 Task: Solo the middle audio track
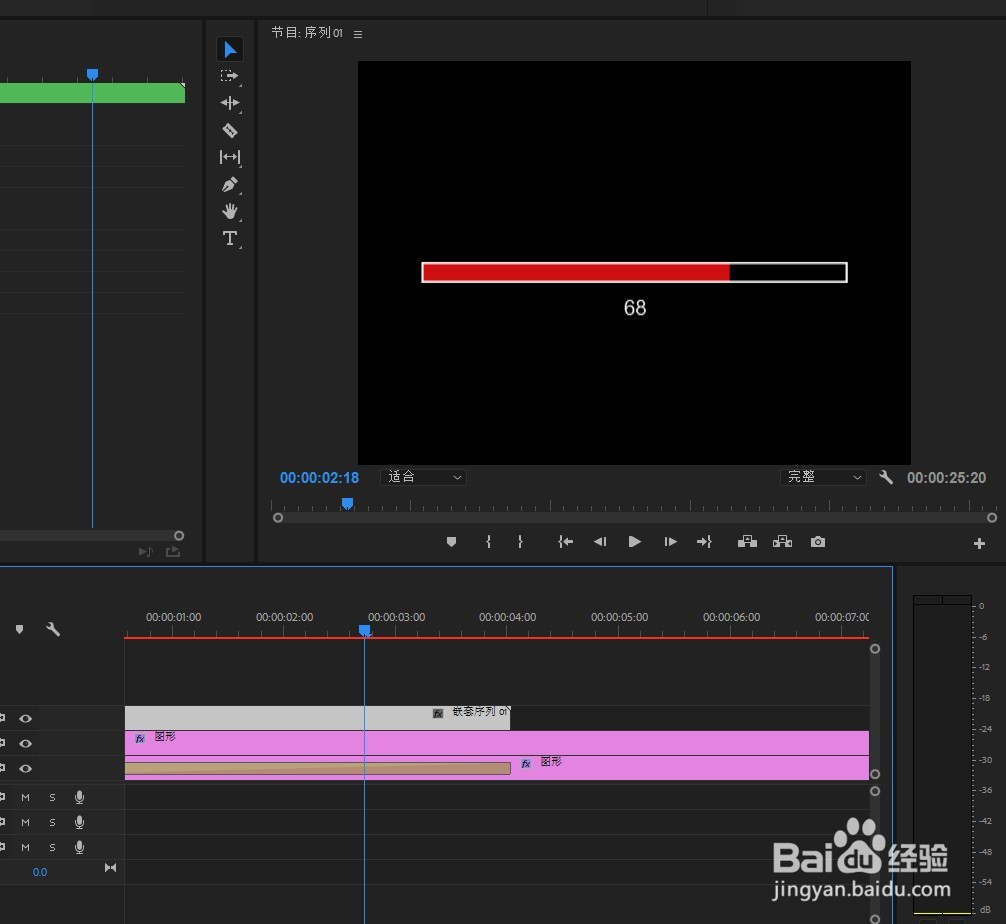pyautogui.click(x=53, y=823)
